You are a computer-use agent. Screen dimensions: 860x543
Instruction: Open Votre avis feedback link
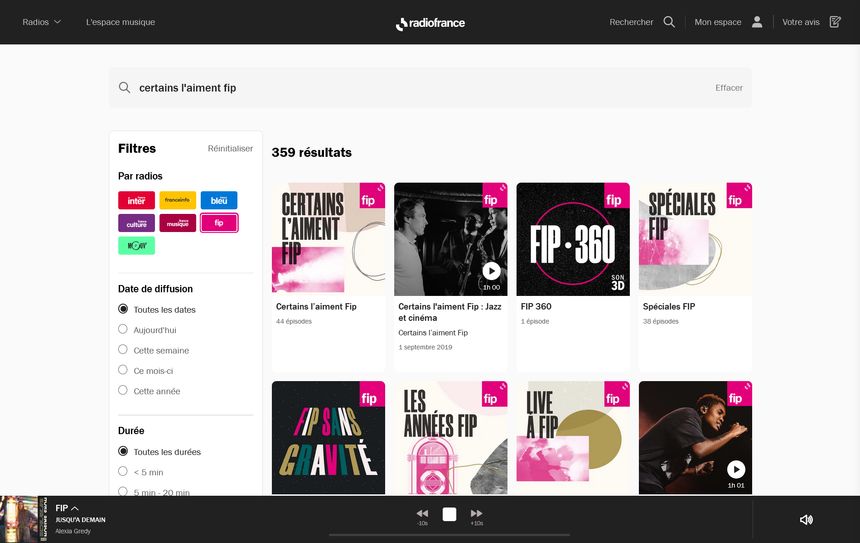pyautogui.click(x=801, y=22)
